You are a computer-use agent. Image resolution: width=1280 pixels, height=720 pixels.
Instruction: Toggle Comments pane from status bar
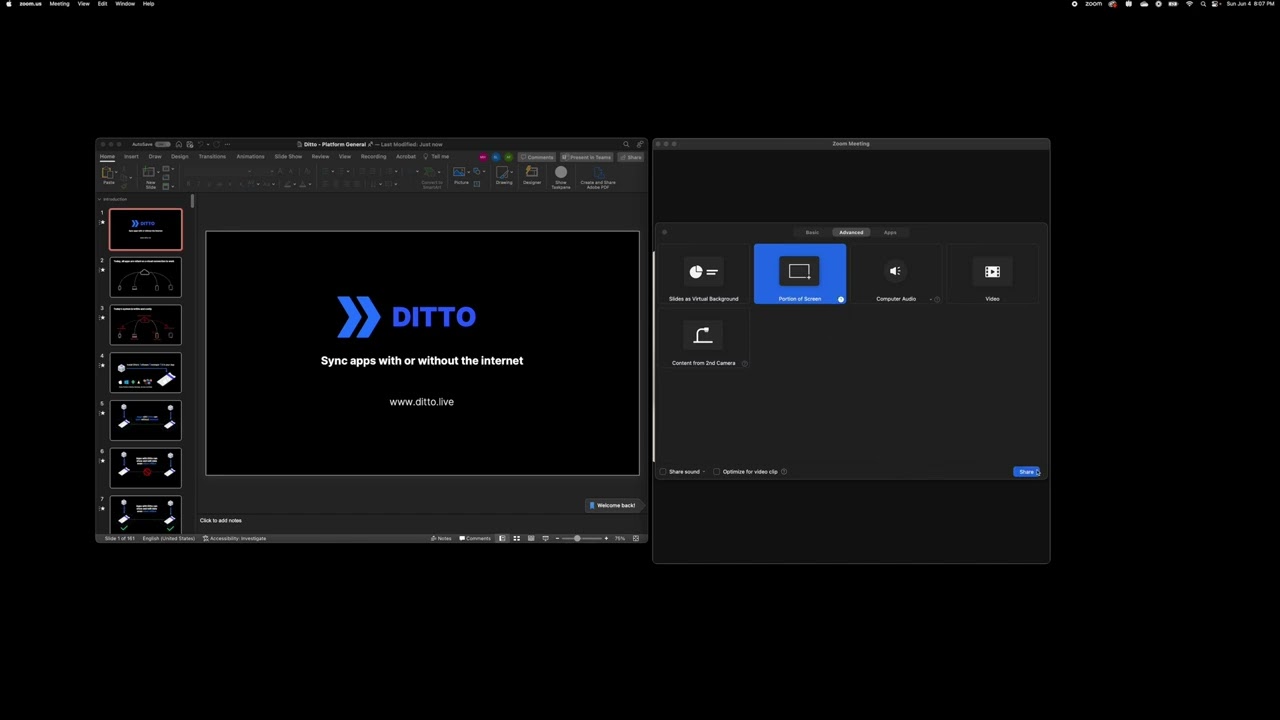click(475, 538)
